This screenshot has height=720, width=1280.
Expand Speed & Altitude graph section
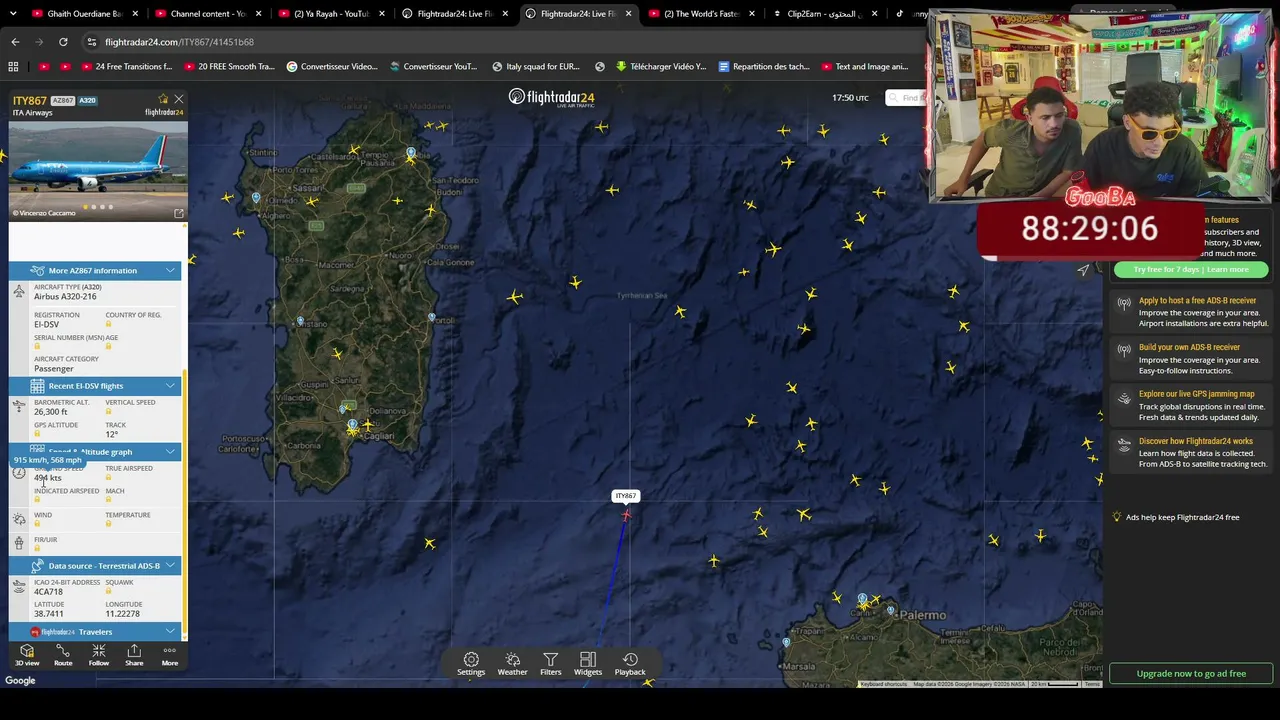[x=95, y=451]
